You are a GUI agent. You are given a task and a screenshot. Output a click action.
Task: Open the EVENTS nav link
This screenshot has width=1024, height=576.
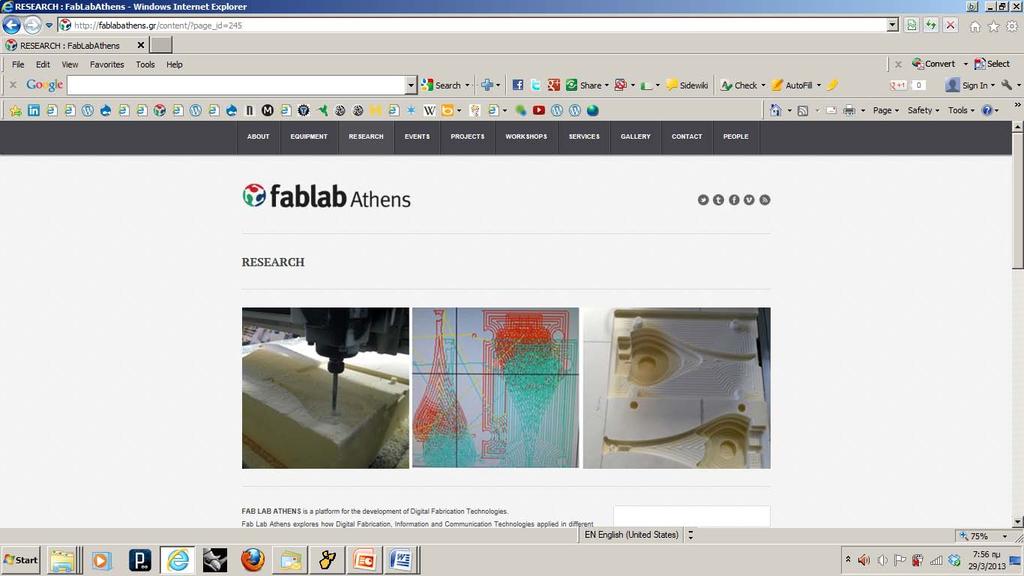click(417, 137)
